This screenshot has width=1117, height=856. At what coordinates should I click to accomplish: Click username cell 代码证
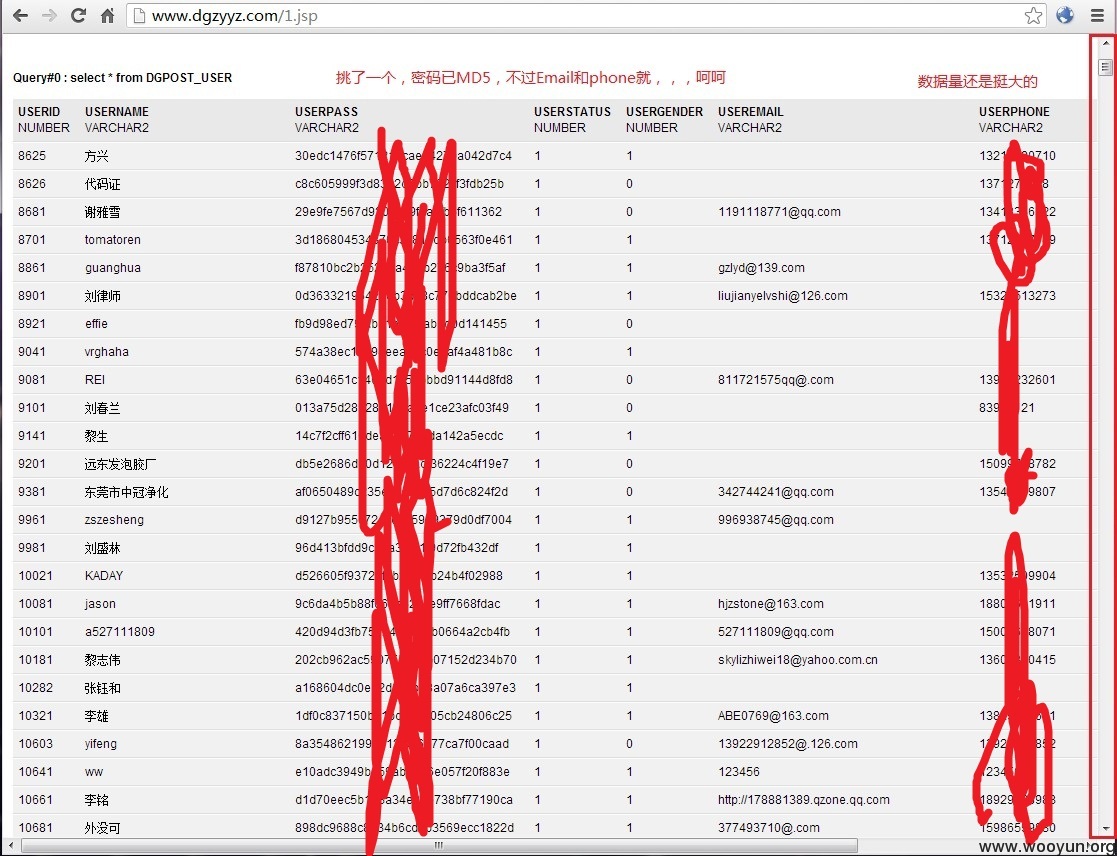tap(103, 184)
